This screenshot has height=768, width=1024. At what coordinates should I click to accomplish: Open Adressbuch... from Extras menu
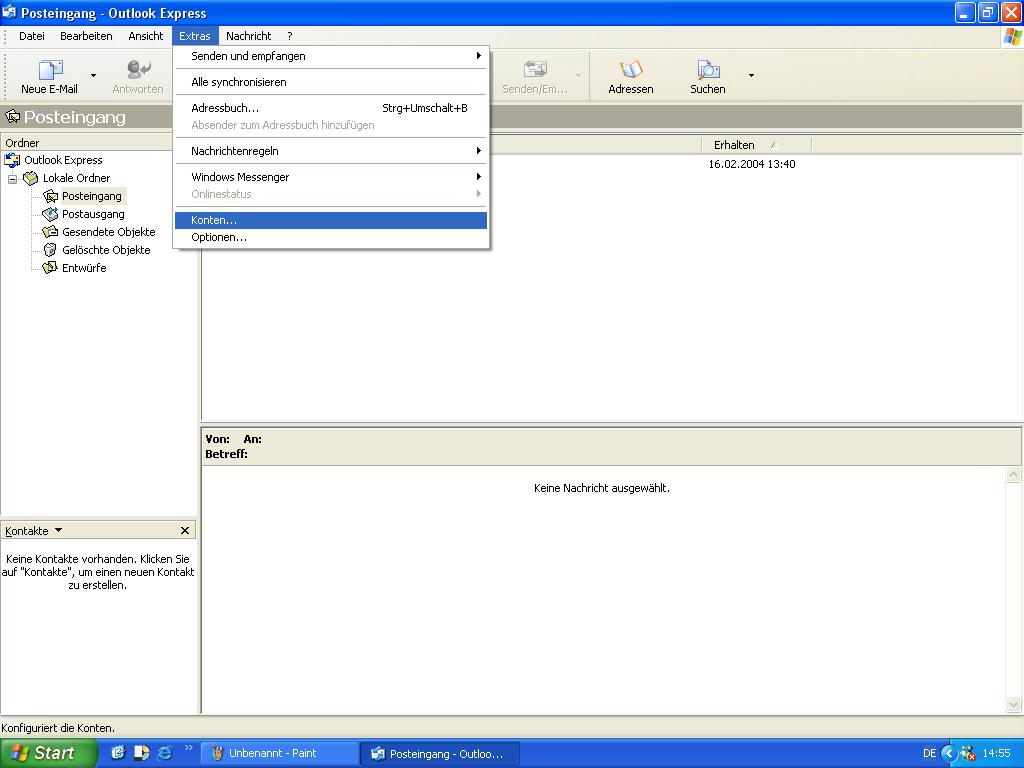pyautogui.click(x=331, y=108)
